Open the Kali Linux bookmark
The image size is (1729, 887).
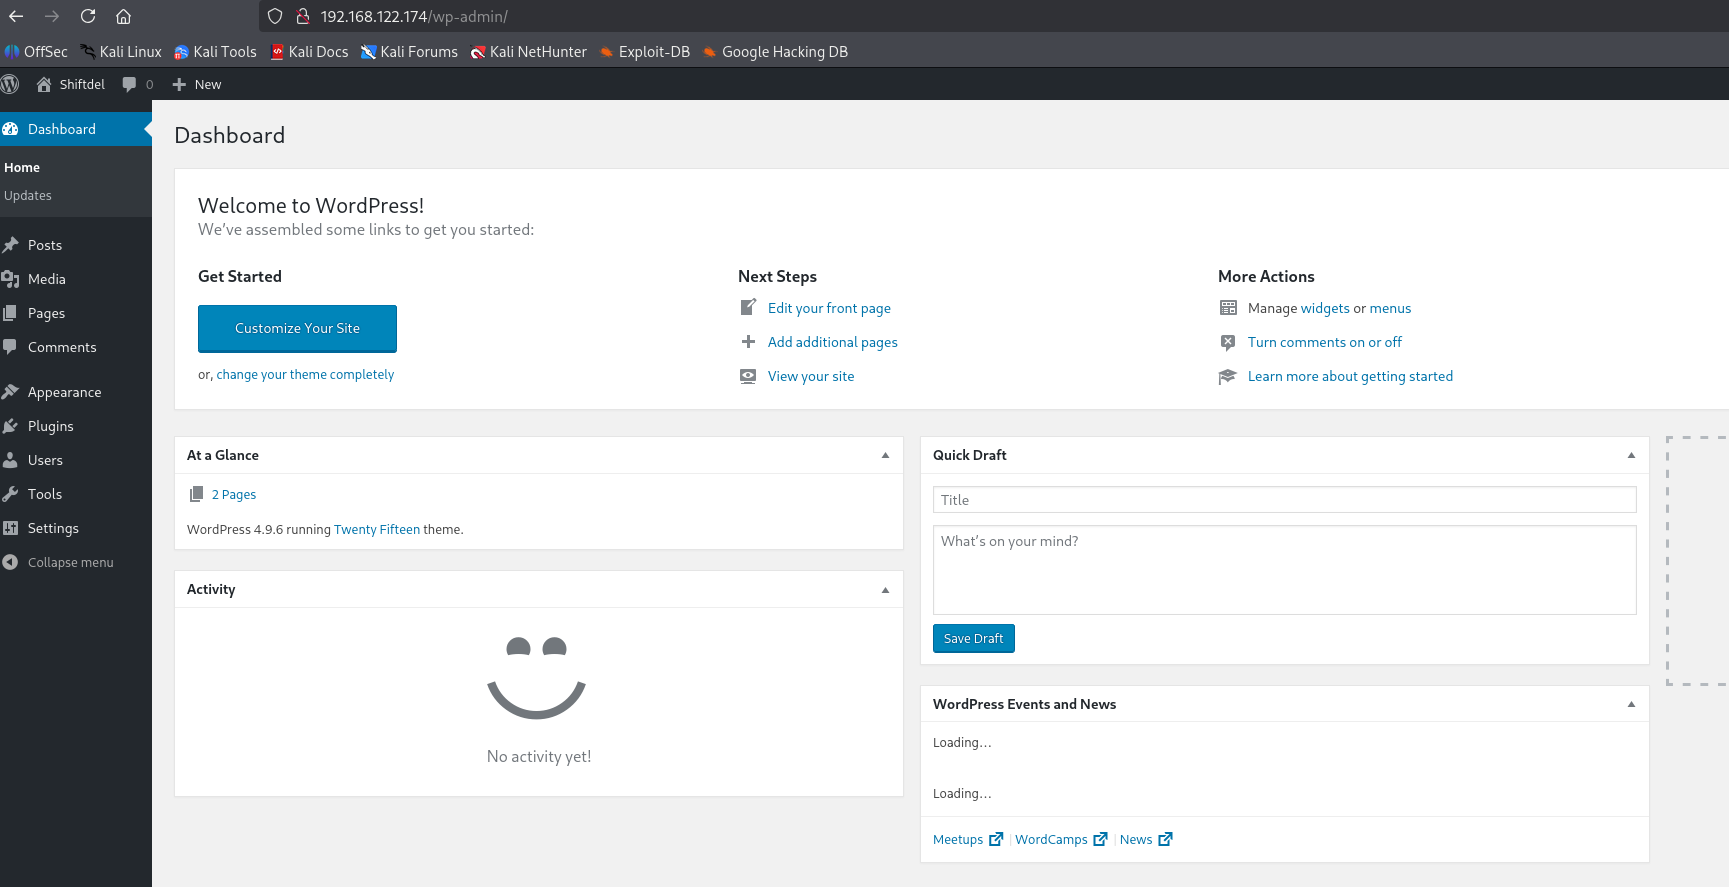coord(121,52)
